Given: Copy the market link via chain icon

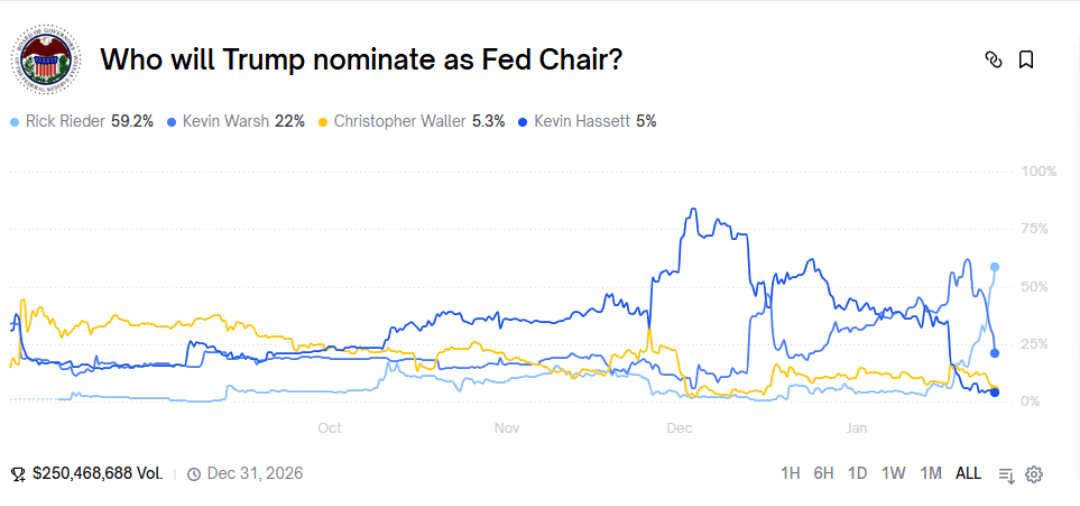Looking at the screenshot, I should (993, 60).
